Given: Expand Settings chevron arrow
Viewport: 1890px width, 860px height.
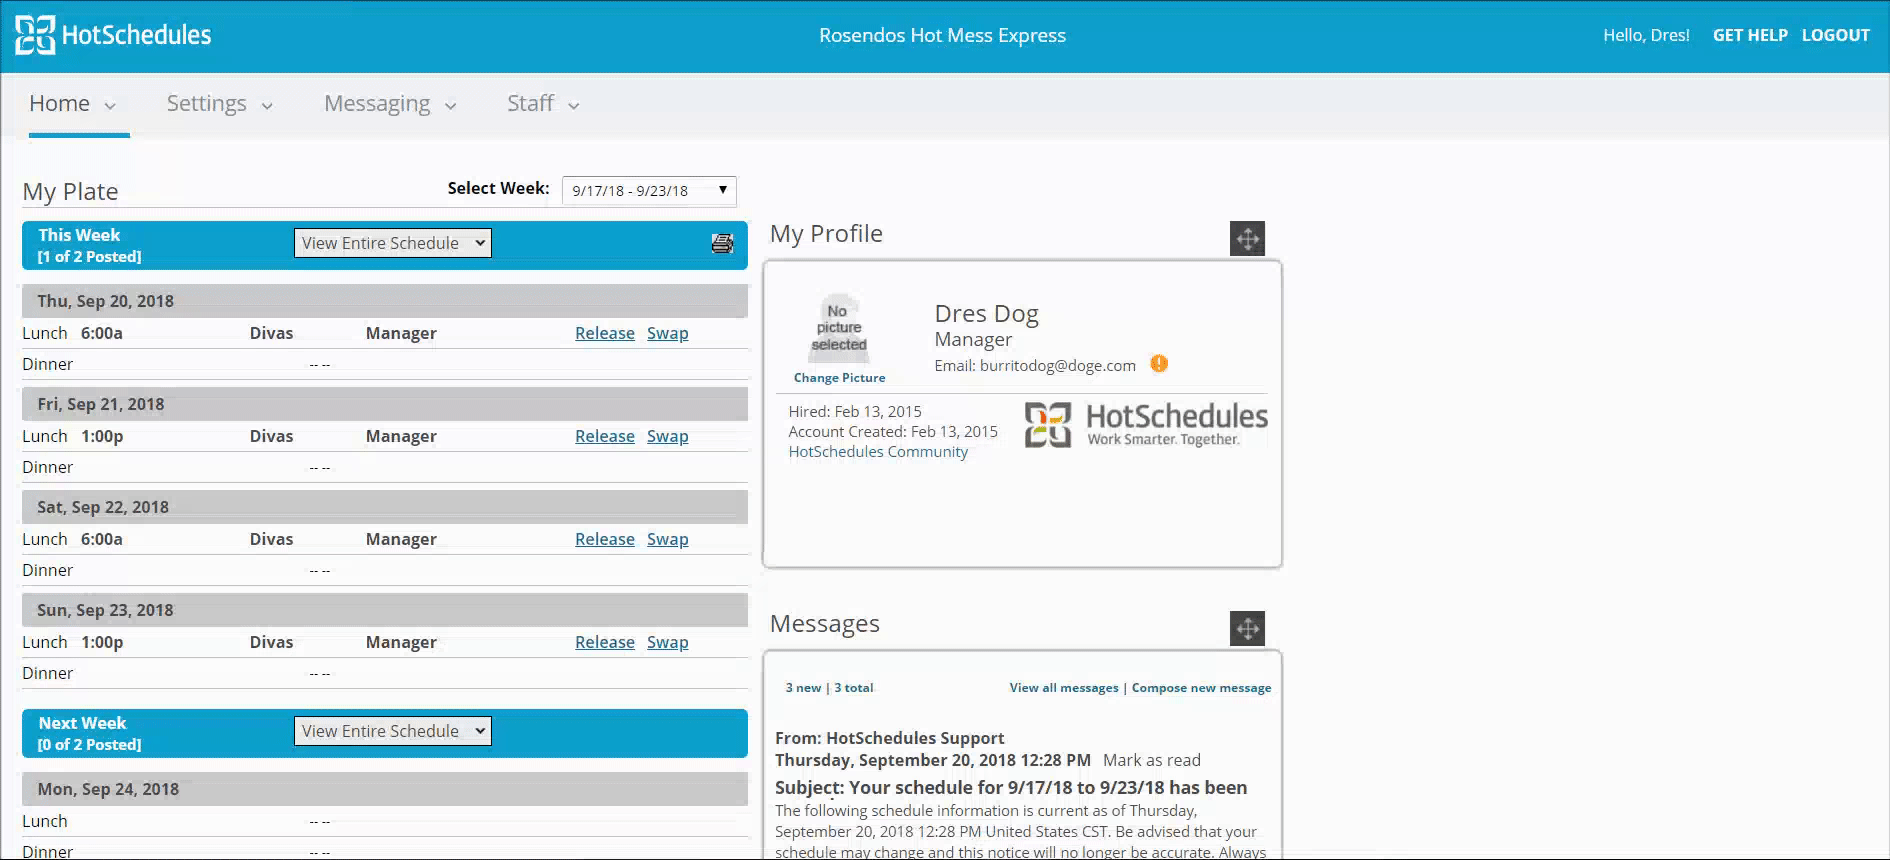Looking at the screenshot, I should [267, 106].
